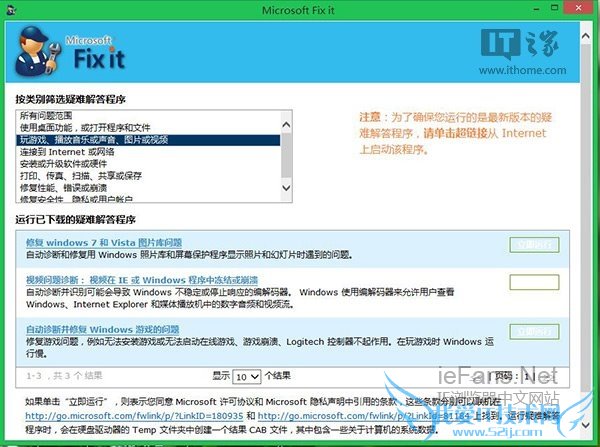Select category 玩游戏、播放音乐或声音、图片或视频
Screen dimensions: 600x447
148,140
